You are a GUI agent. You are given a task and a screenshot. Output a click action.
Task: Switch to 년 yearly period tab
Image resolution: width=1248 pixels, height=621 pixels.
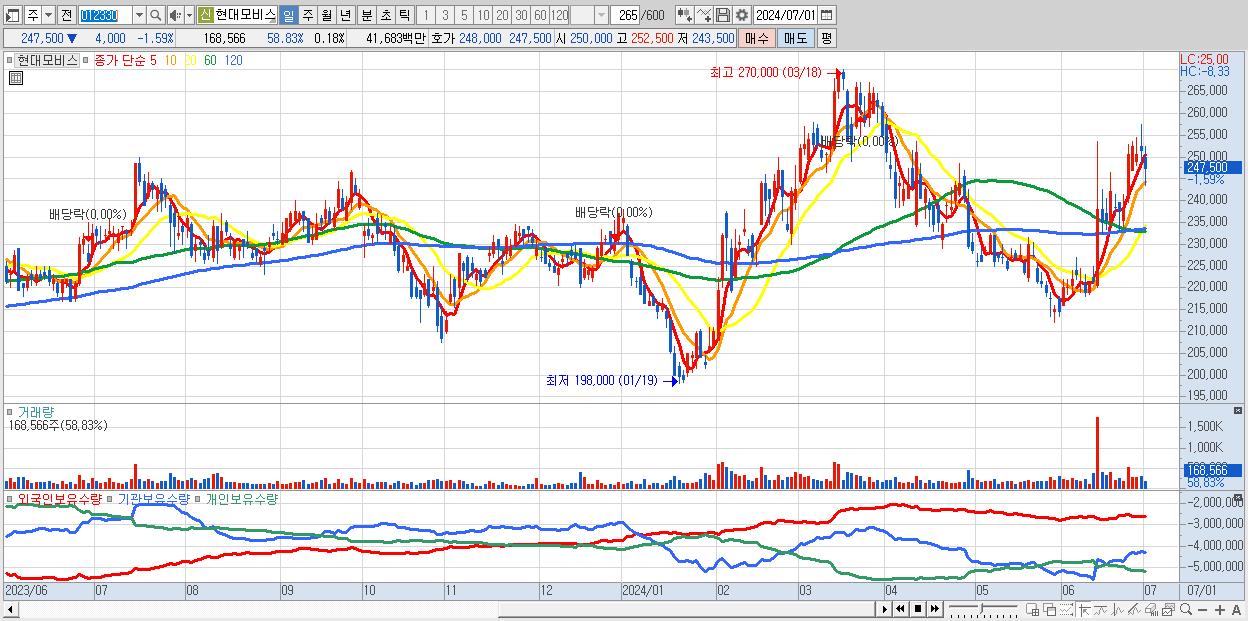(x=345, y=15)
